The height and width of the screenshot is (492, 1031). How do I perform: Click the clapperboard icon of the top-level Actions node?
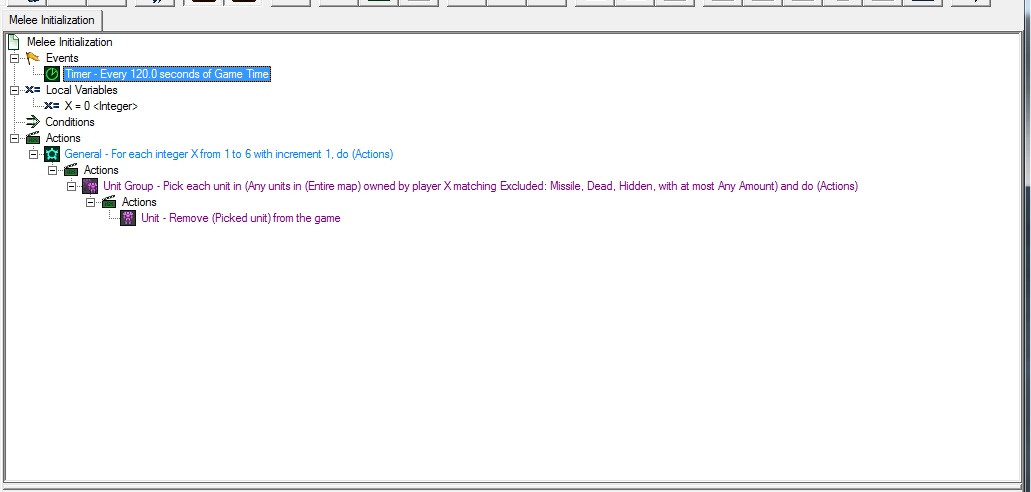pyautogui.click(x=33, y=138)
